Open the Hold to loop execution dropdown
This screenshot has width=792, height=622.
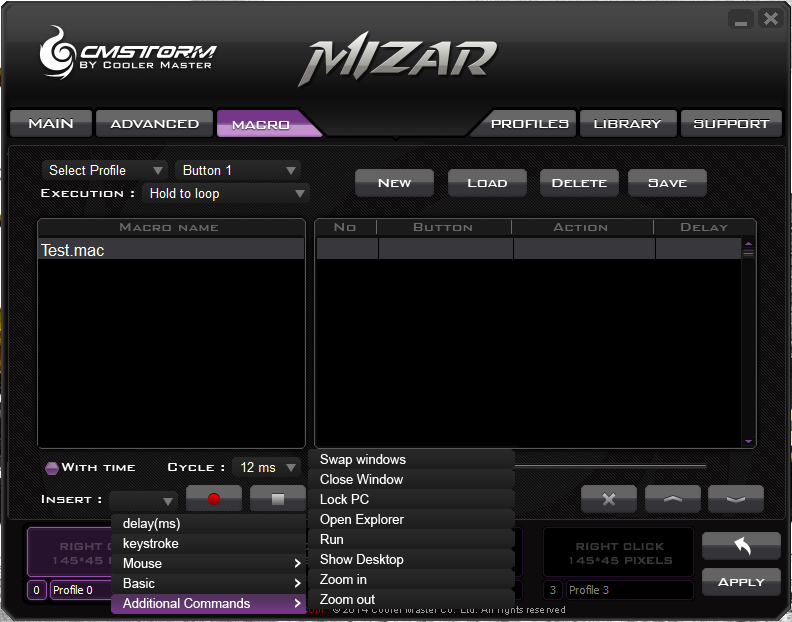point(226,193)
